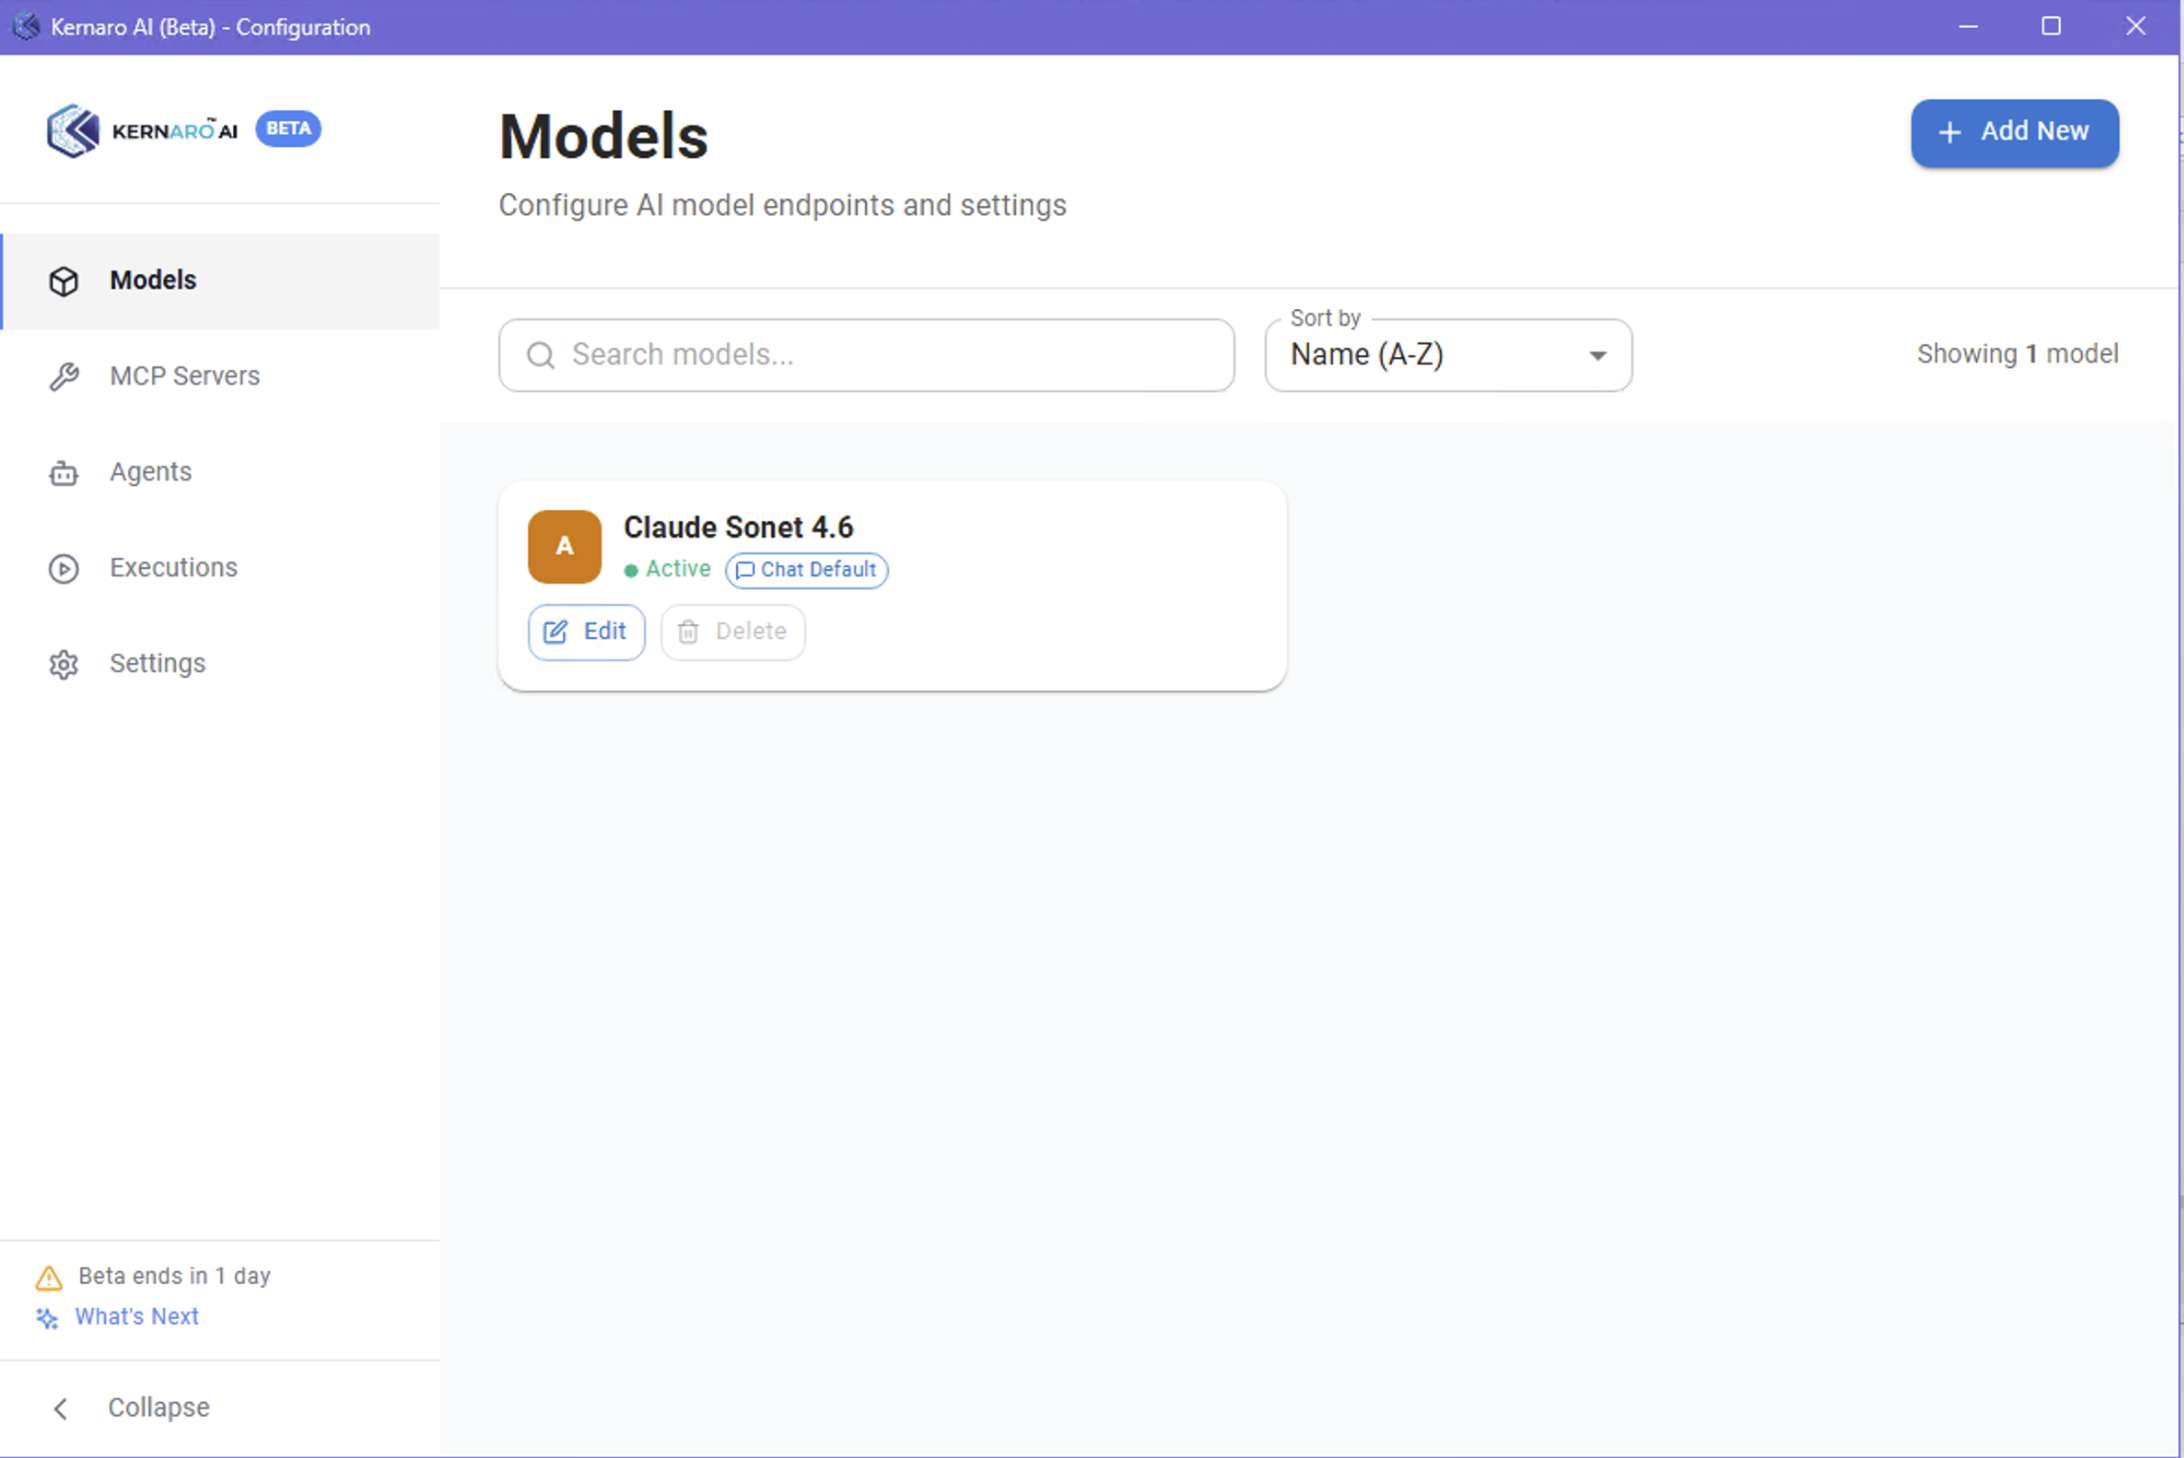The image size is (2184, 1458).
Task: Click the MCP Servers wrench icon
Action: (x=64, y=376)
